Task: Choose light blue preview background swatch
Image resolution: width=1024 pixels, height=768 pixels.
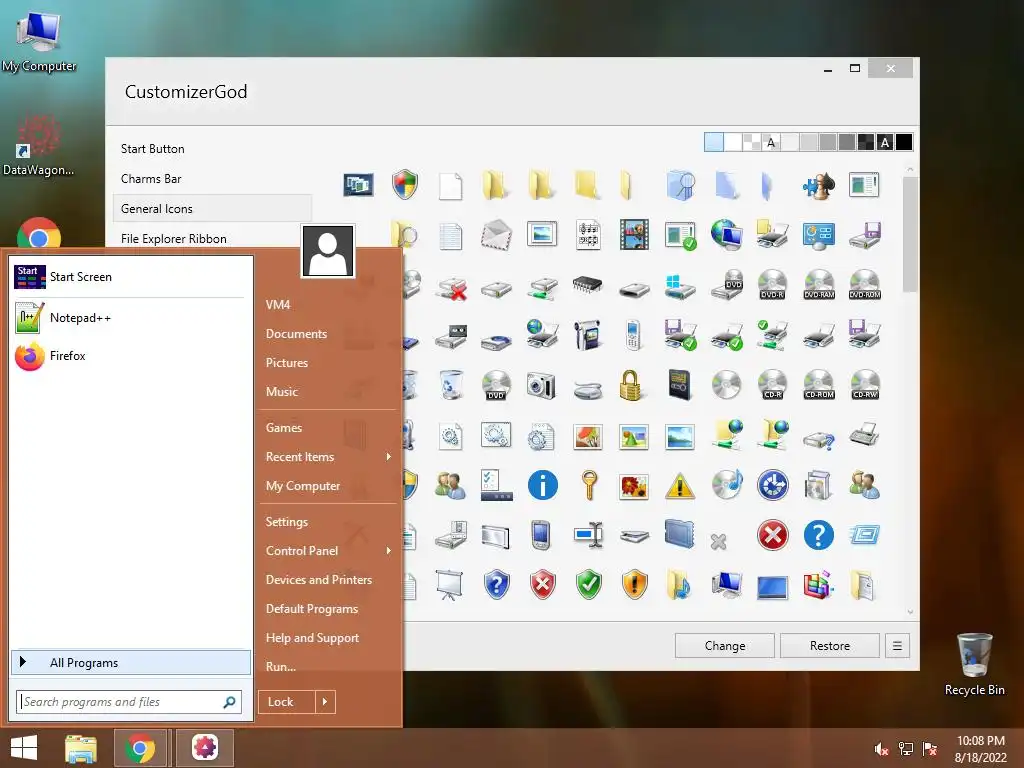Action: pyautogui.click(x=714, y=142)
